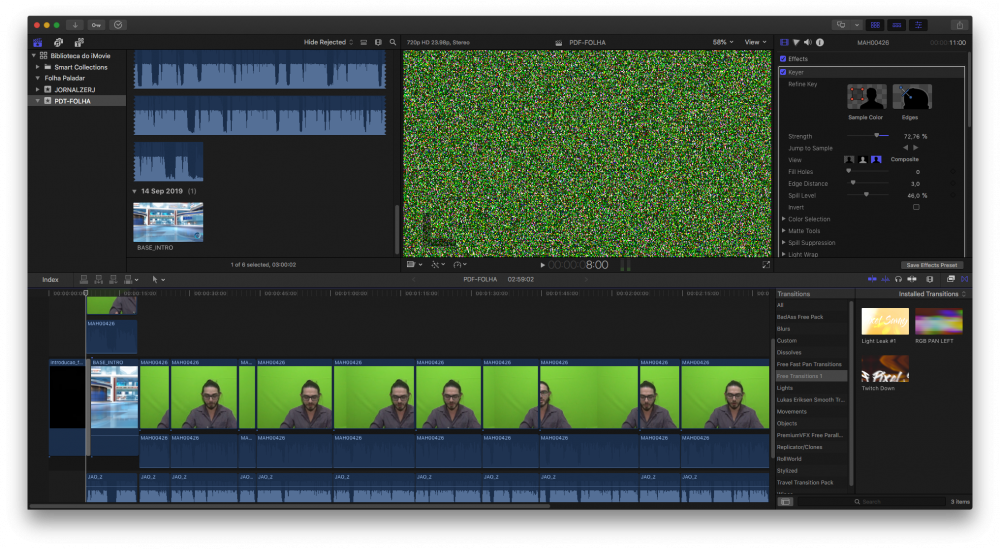Add keyframe for Fill Holes

[953, 172]
